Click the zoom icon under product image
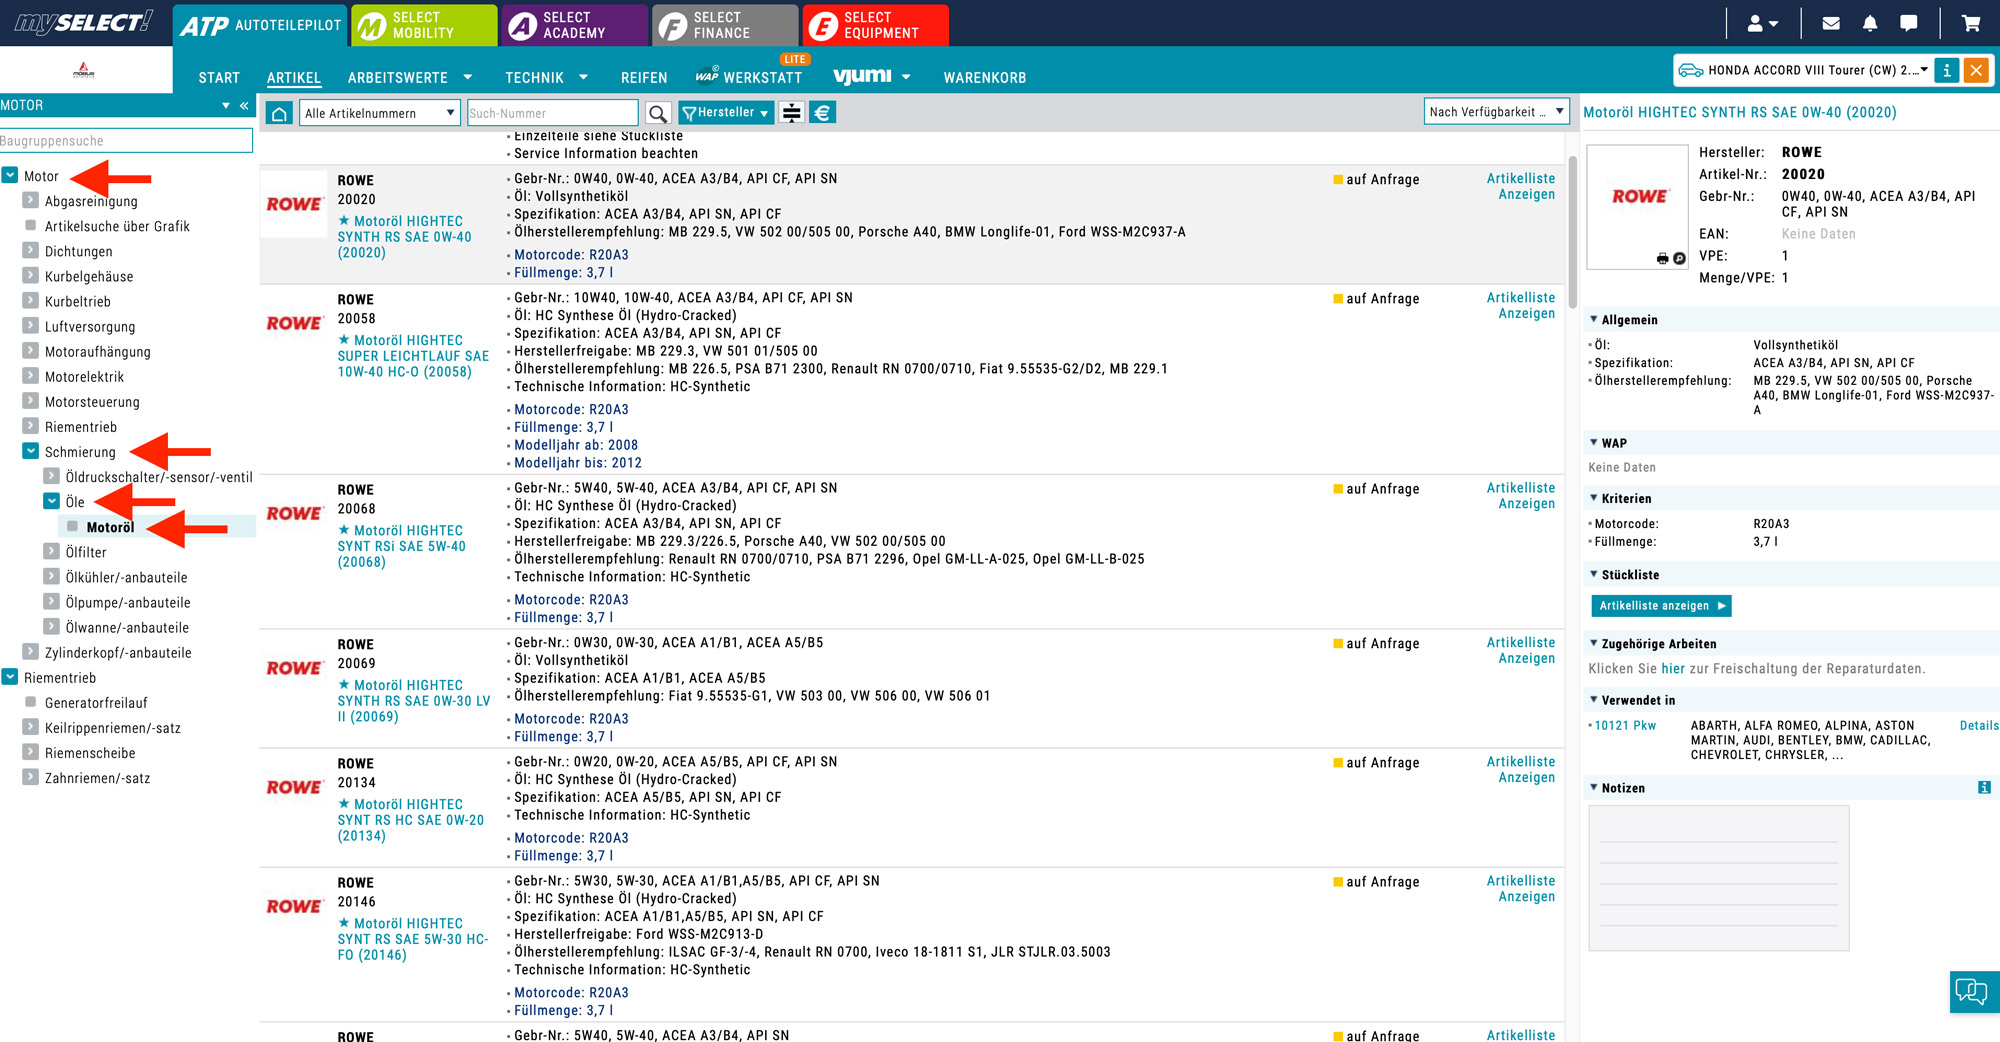2000x1042 pixels. point(1679,258)
